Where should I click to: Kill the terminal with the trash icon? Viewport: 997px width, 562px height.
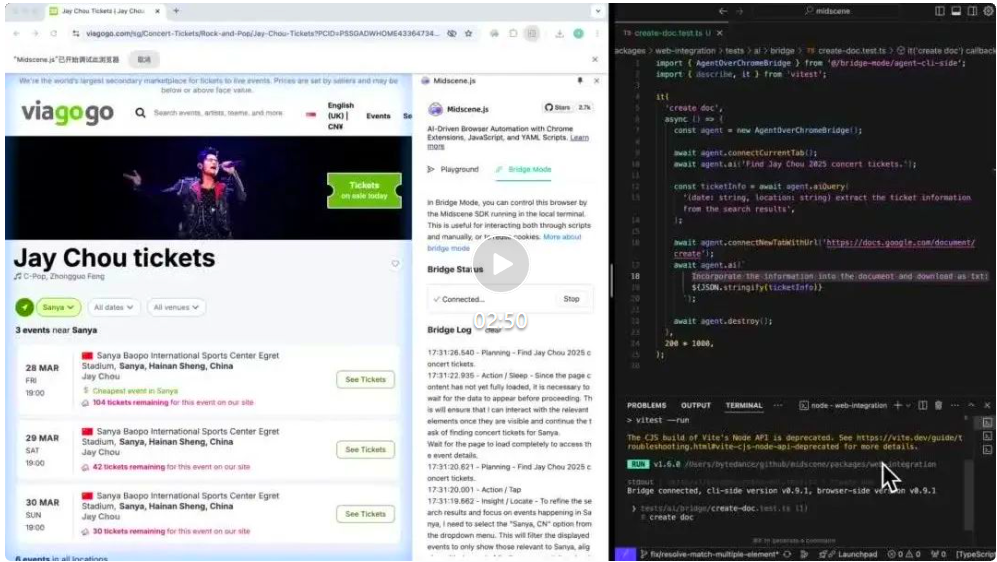click(937, 405)
